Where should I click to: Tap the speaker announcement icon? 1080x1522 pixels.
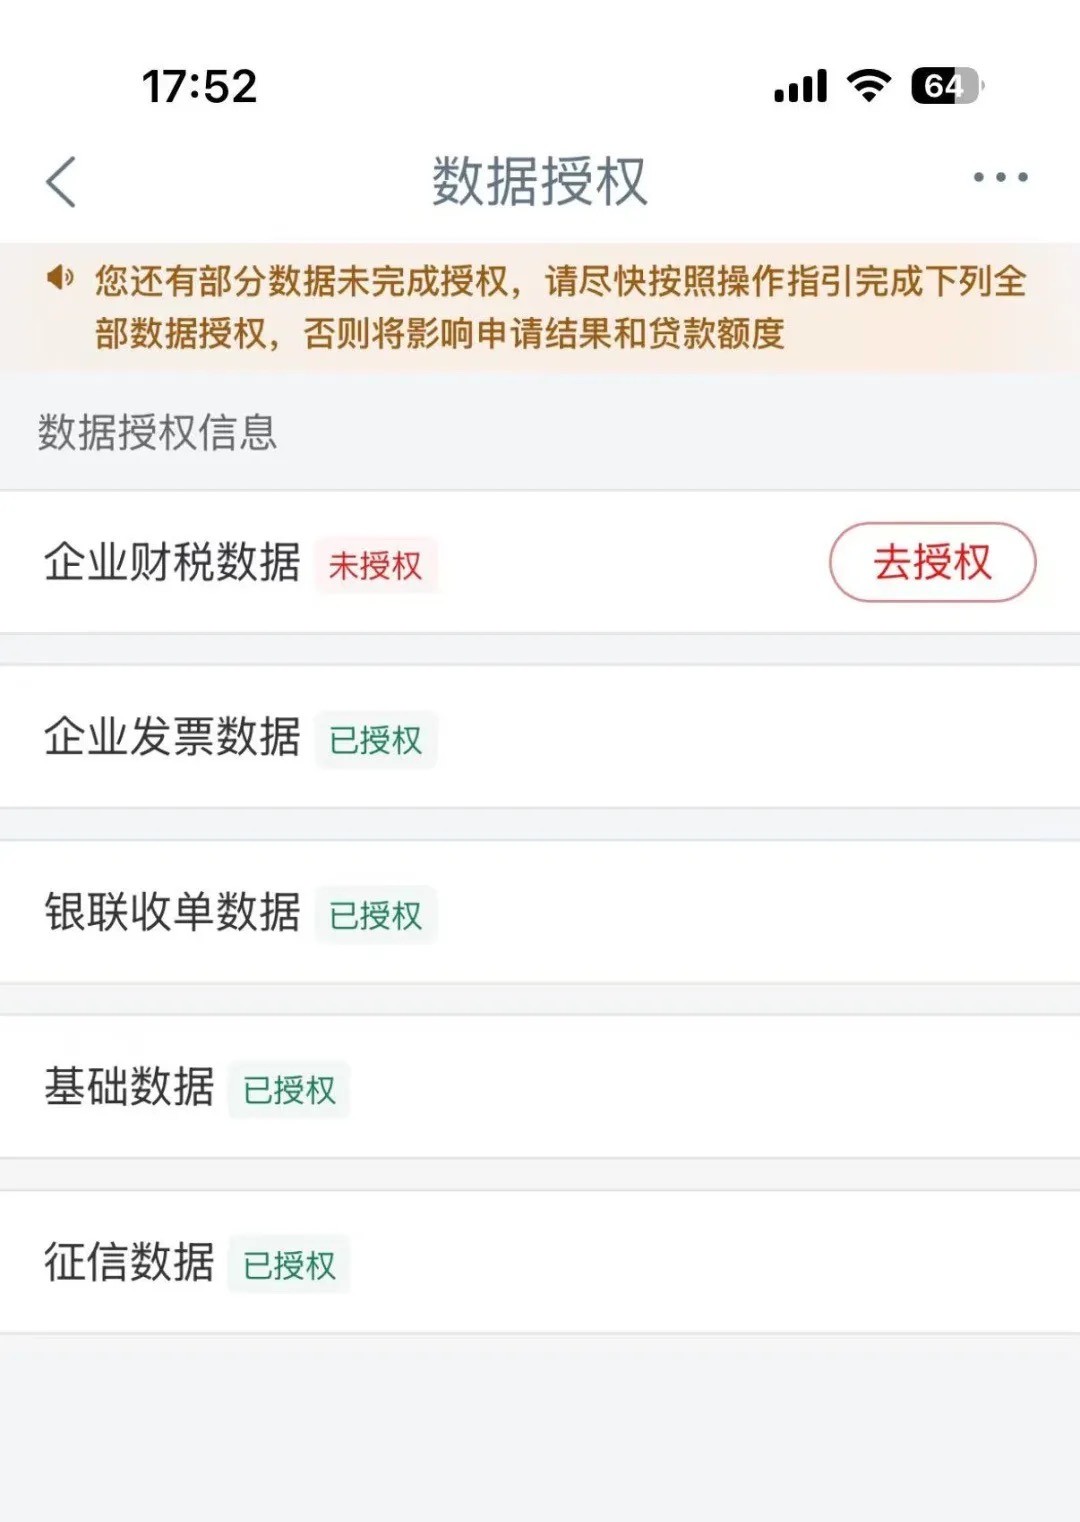click(x=60, y=278)
